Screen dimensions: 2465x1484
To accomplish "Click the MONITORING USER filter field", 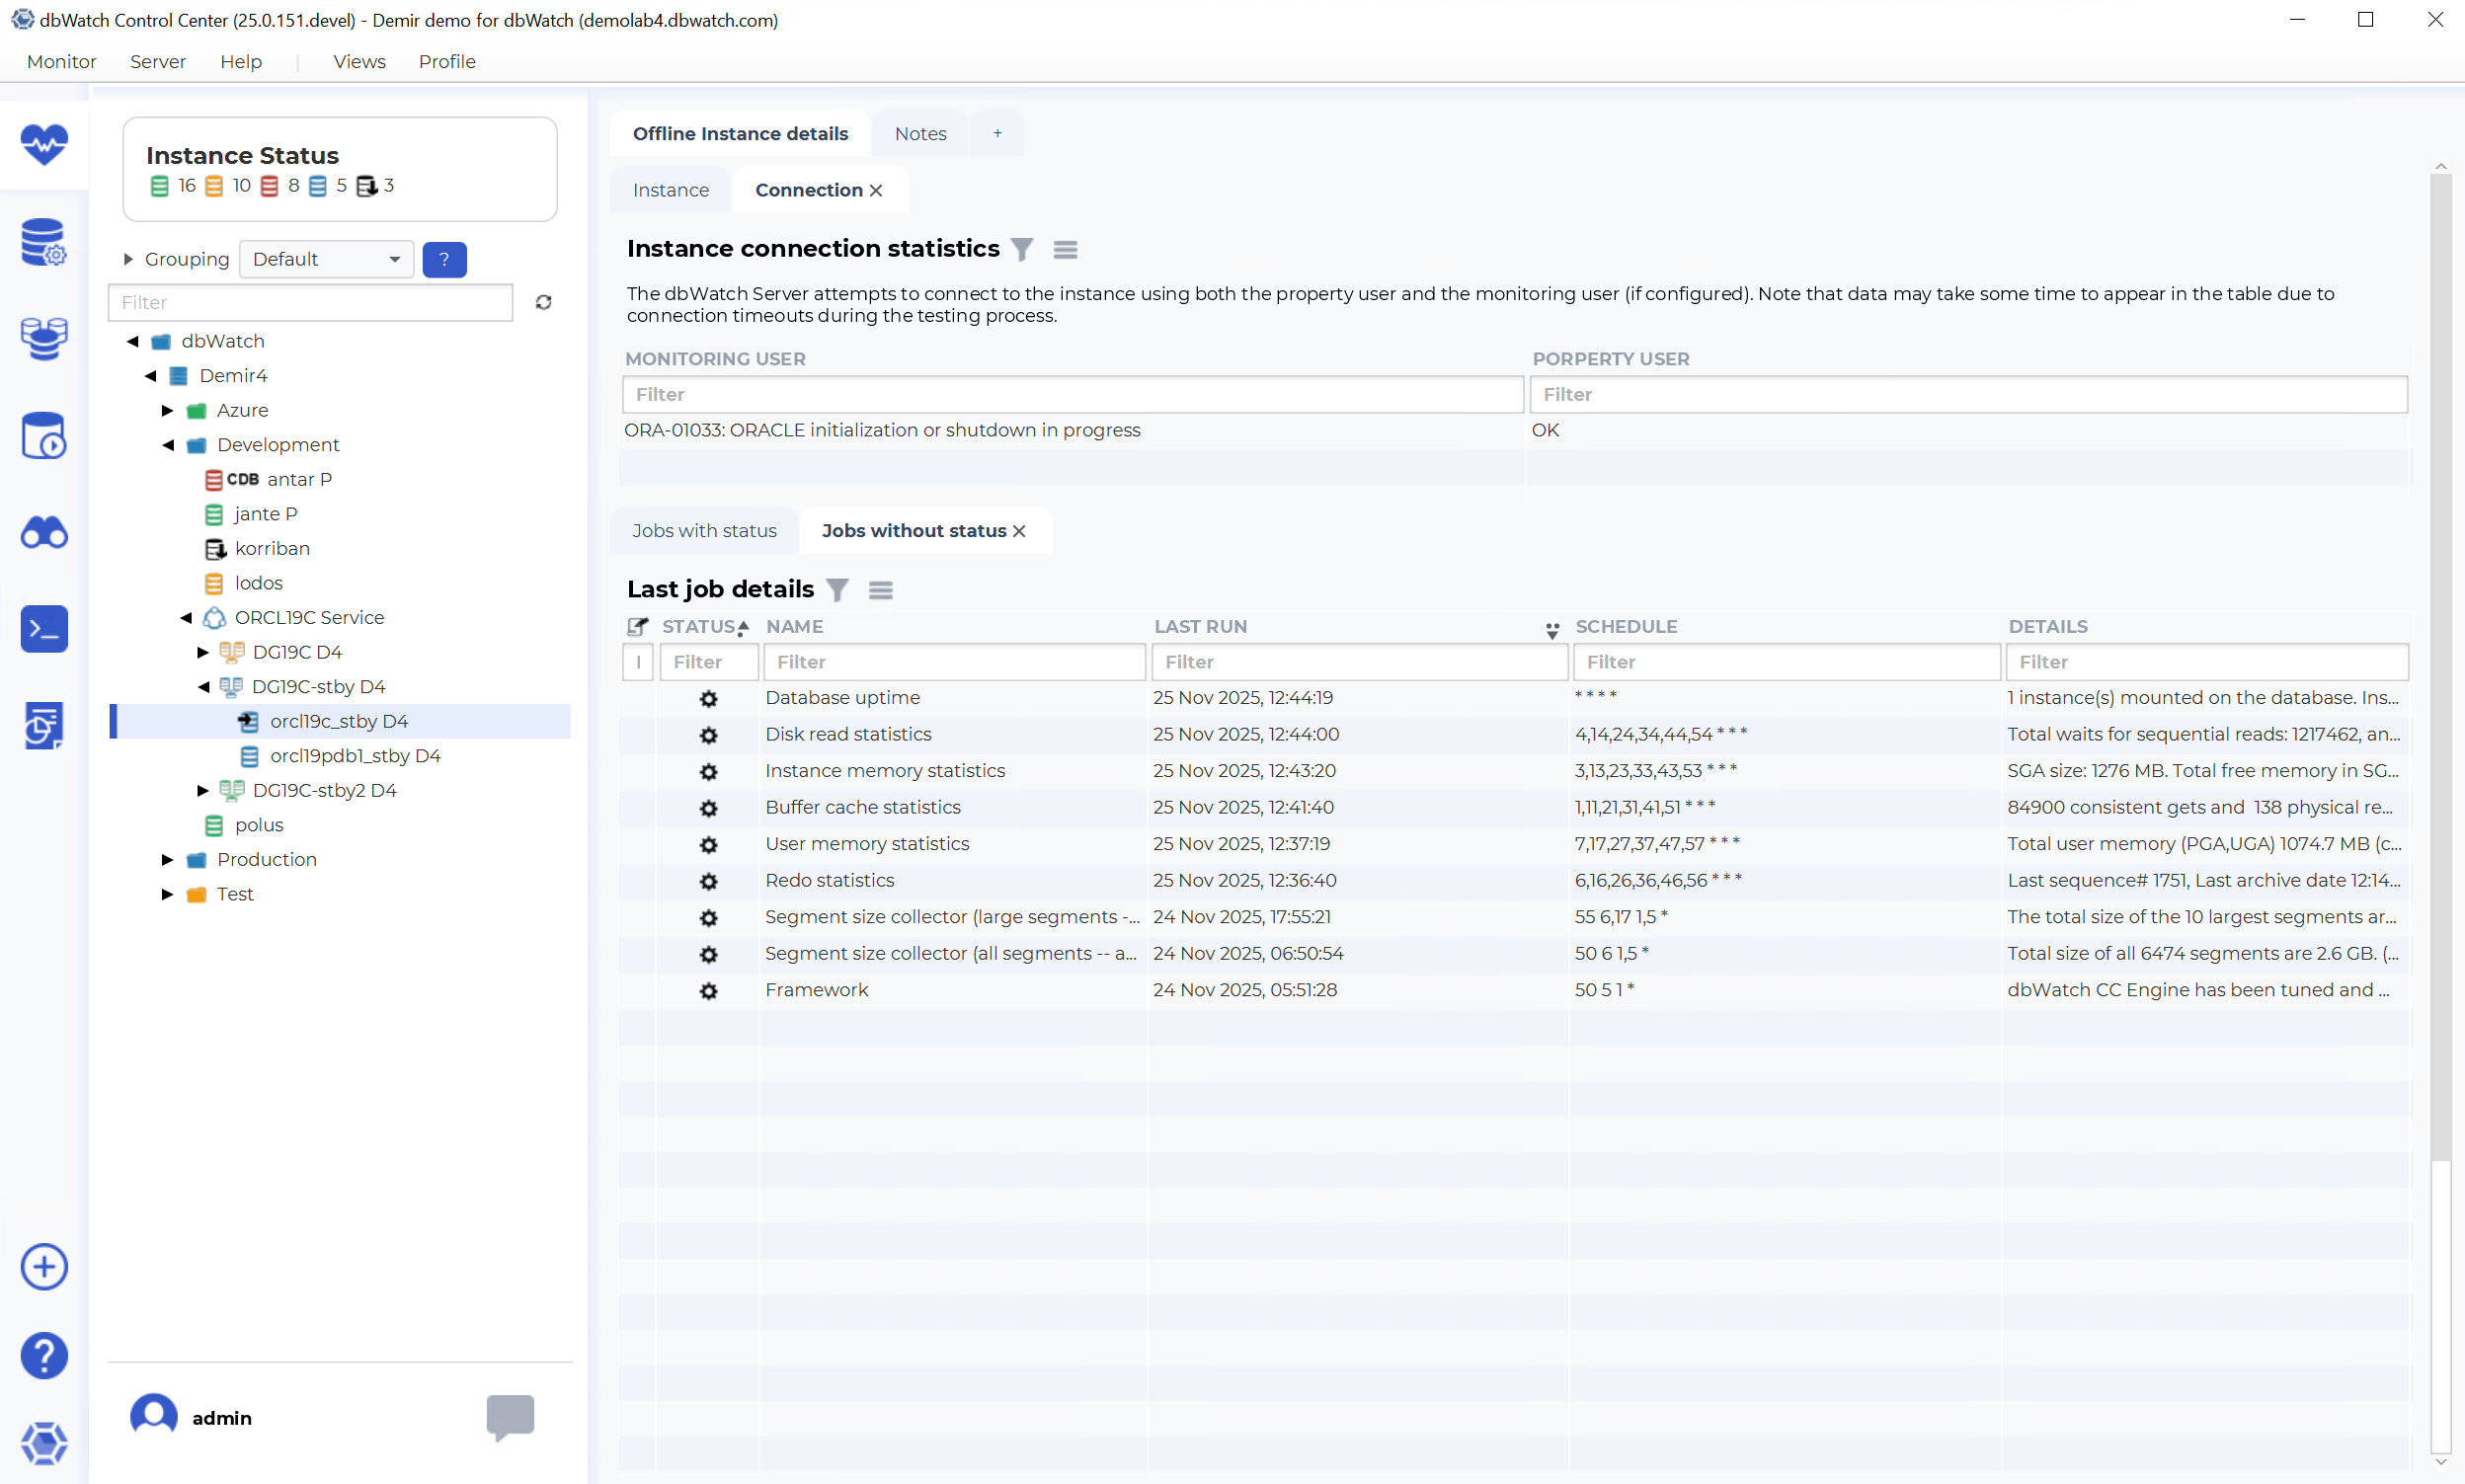I will [x=1072, y=394].
